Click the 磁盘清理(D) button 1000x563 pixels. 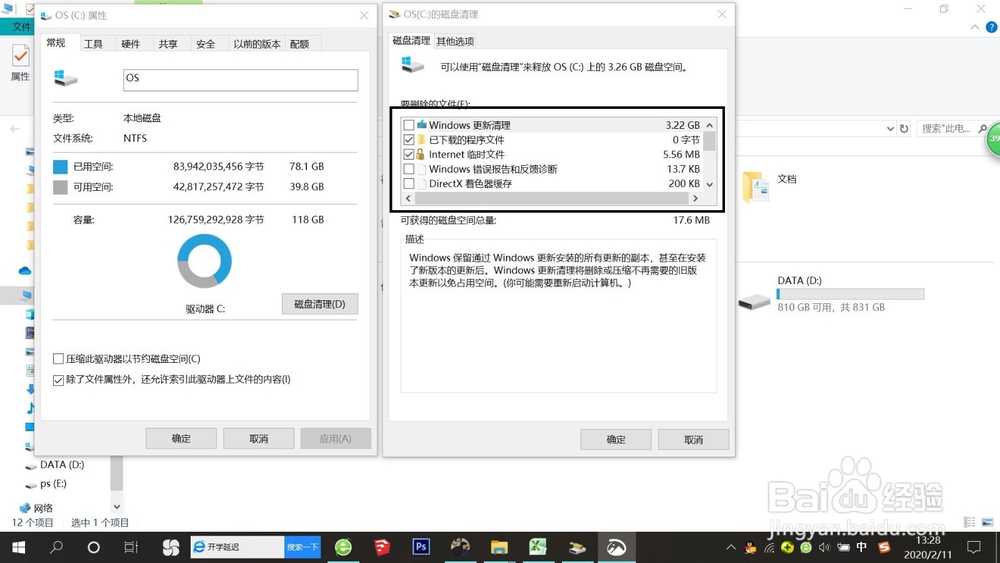pos(320,304)
